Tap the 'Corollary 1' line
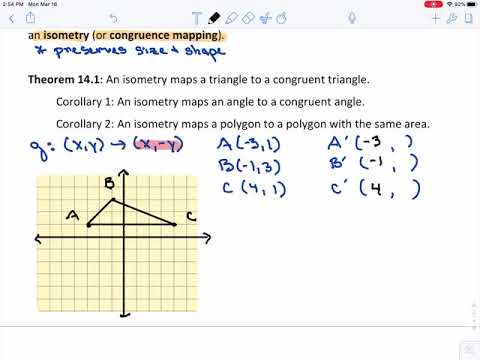480x360 pixels. (x=210, y=102)
